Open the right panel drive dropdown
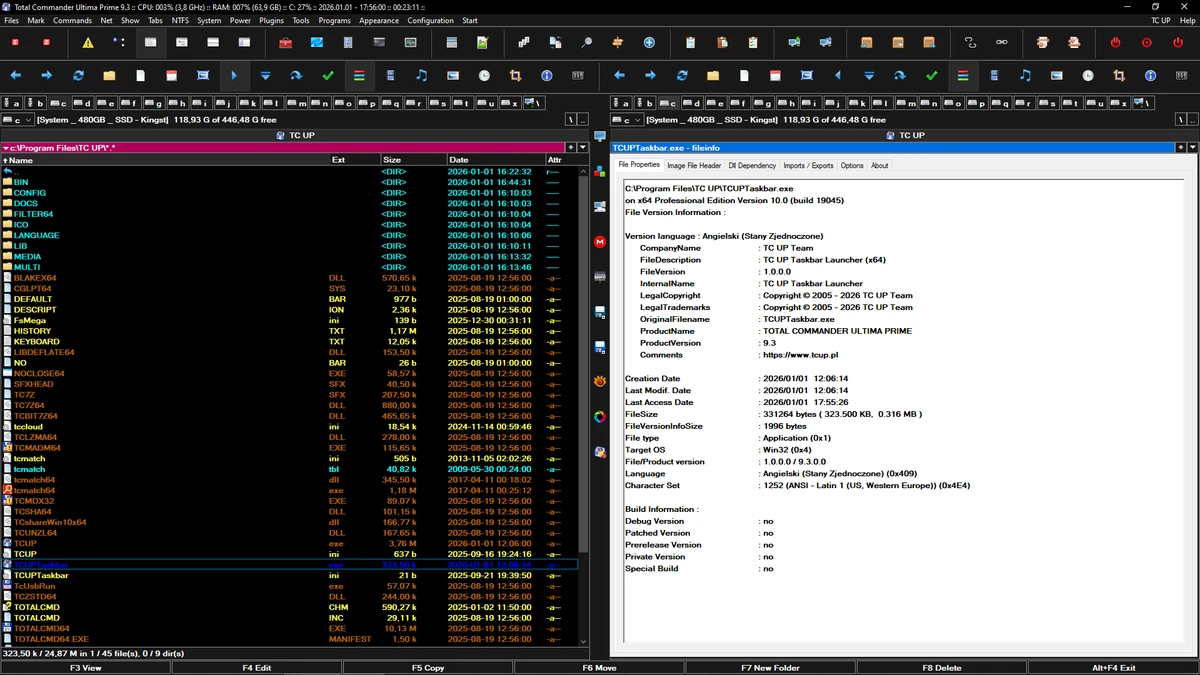The height and width of the screenshot is (675, 1200). click(627, 120)
